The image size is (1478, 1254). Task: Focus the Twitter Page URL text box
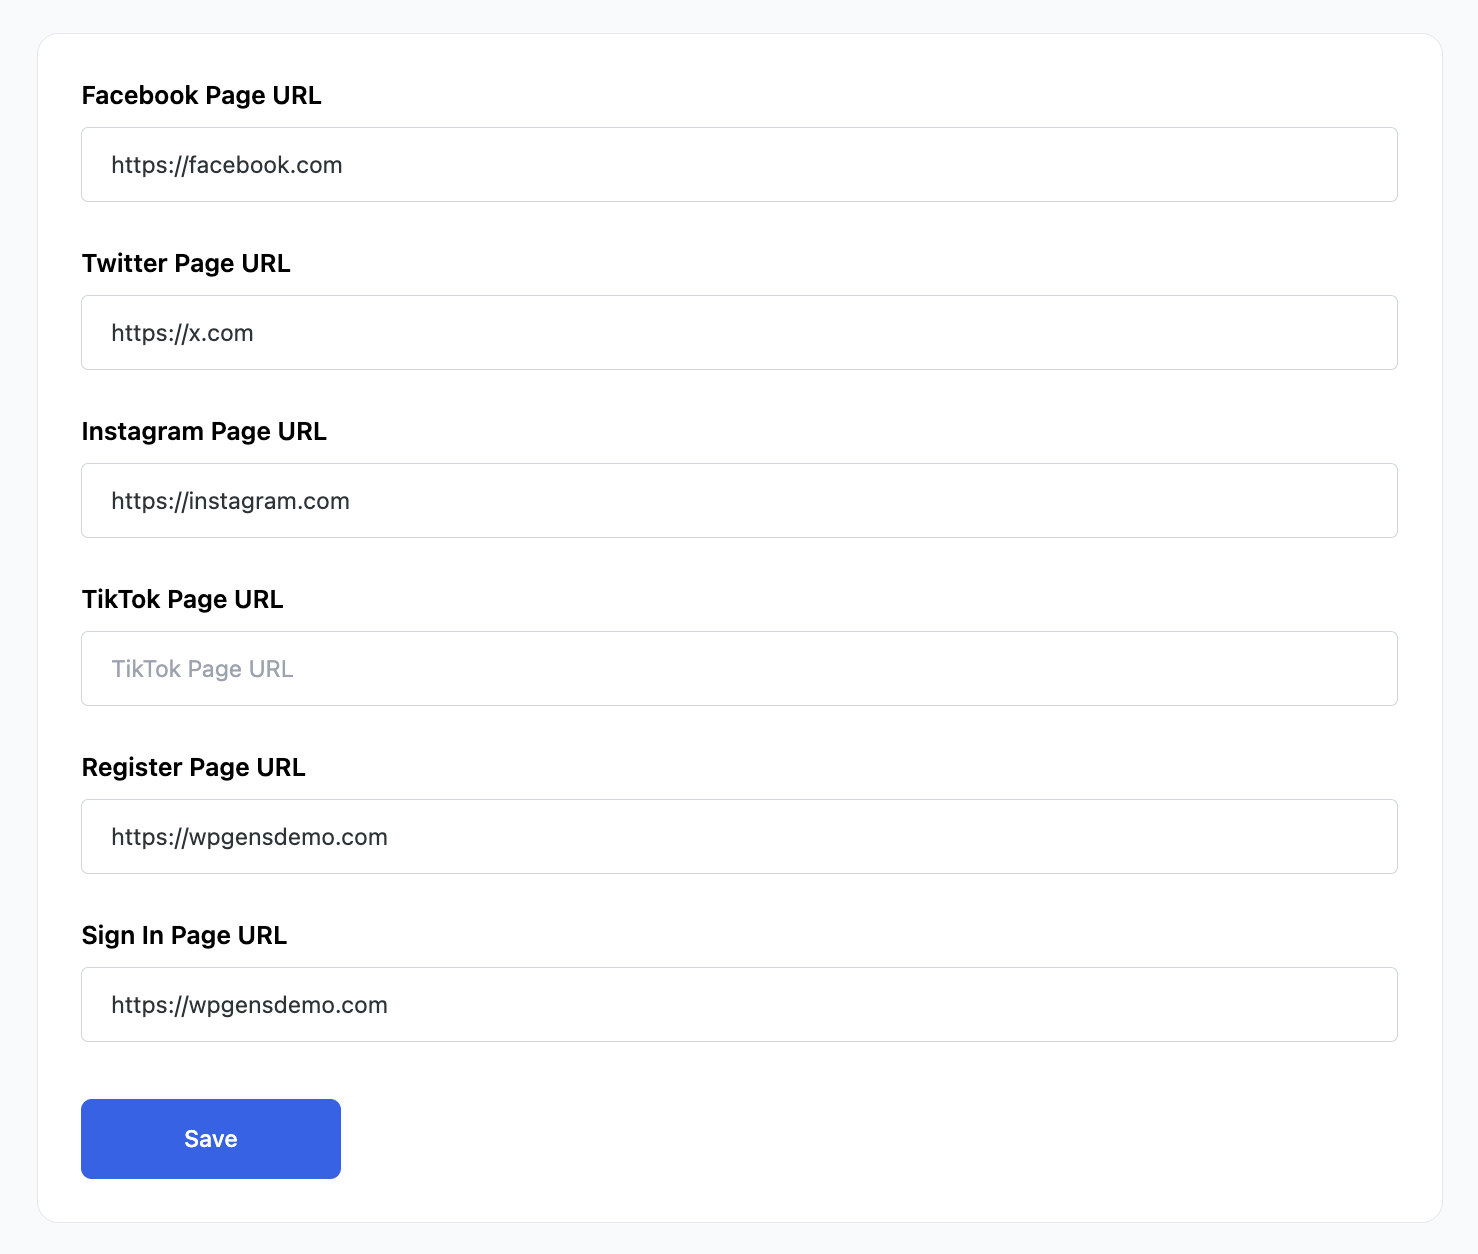(738, 332)
